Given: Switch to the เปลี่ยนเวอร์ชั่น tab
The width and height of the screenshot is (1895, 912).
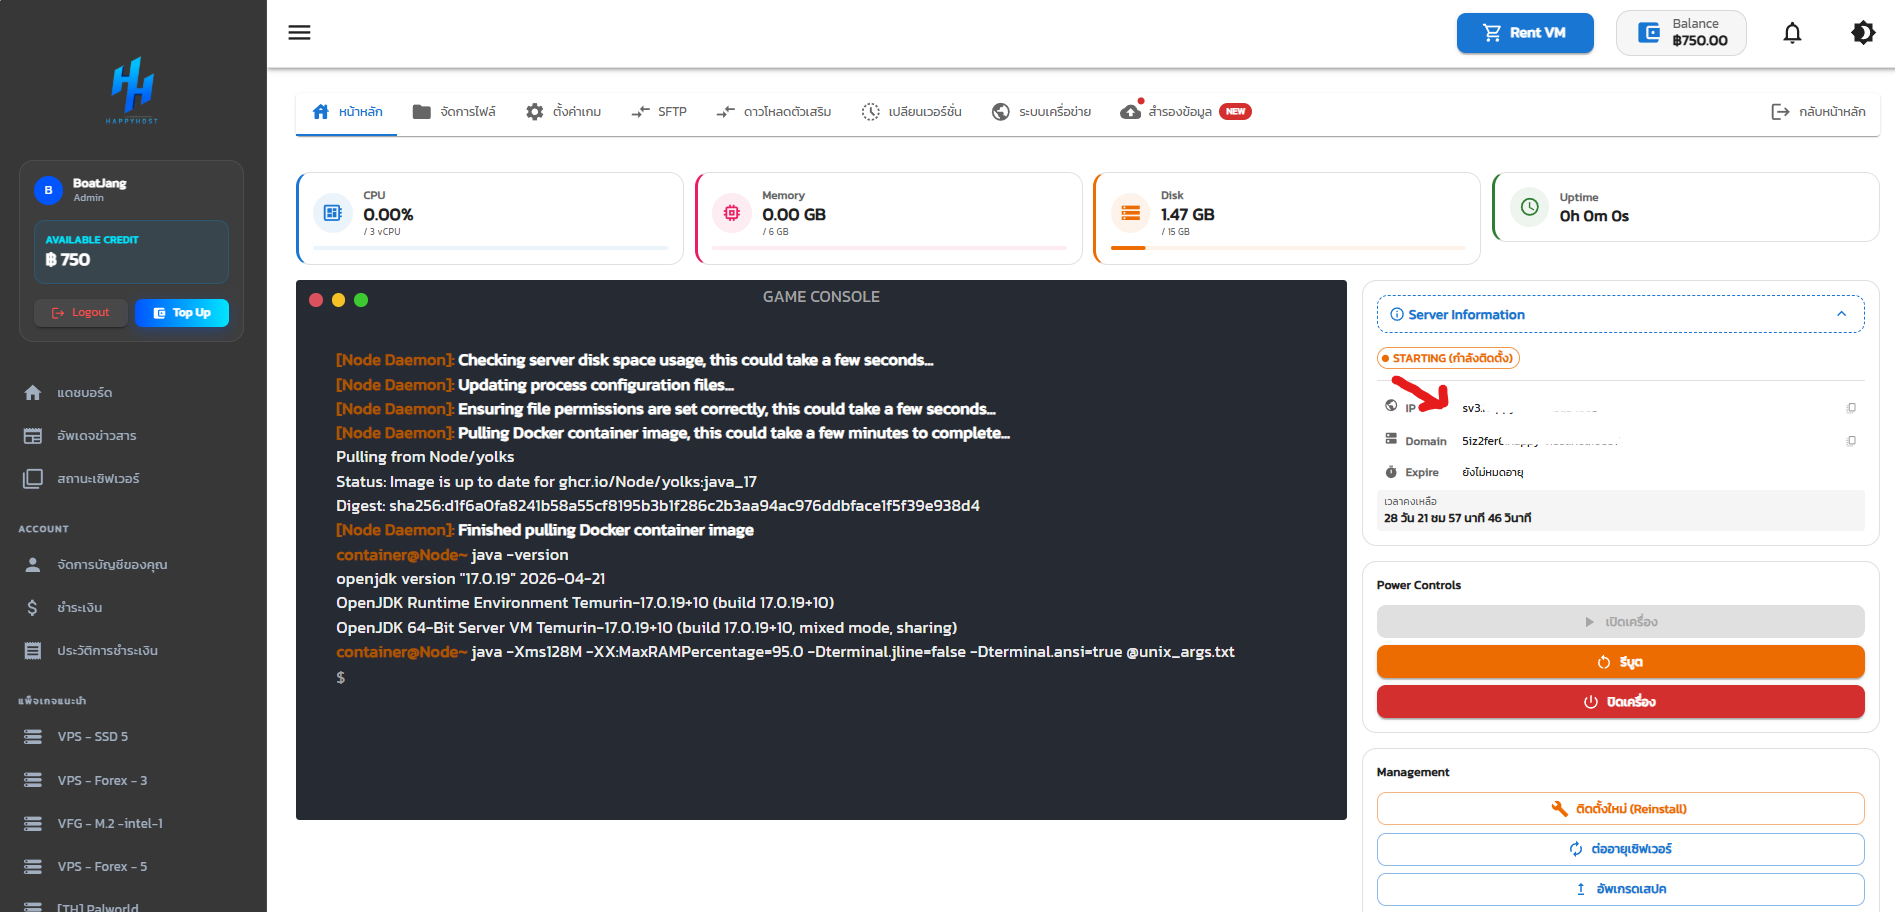Looking at the screenshot, I should (x=911, y=112).
